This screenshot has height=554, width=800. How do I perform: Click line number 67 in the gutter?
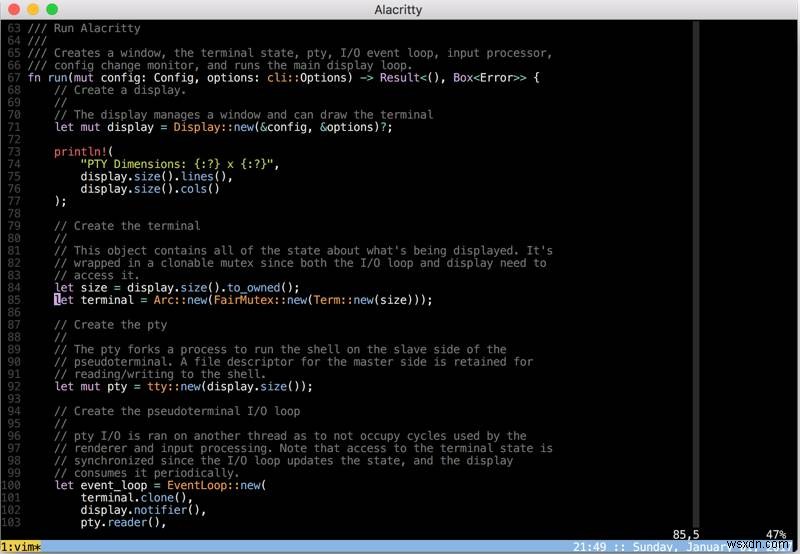click(x=14, y=78)
